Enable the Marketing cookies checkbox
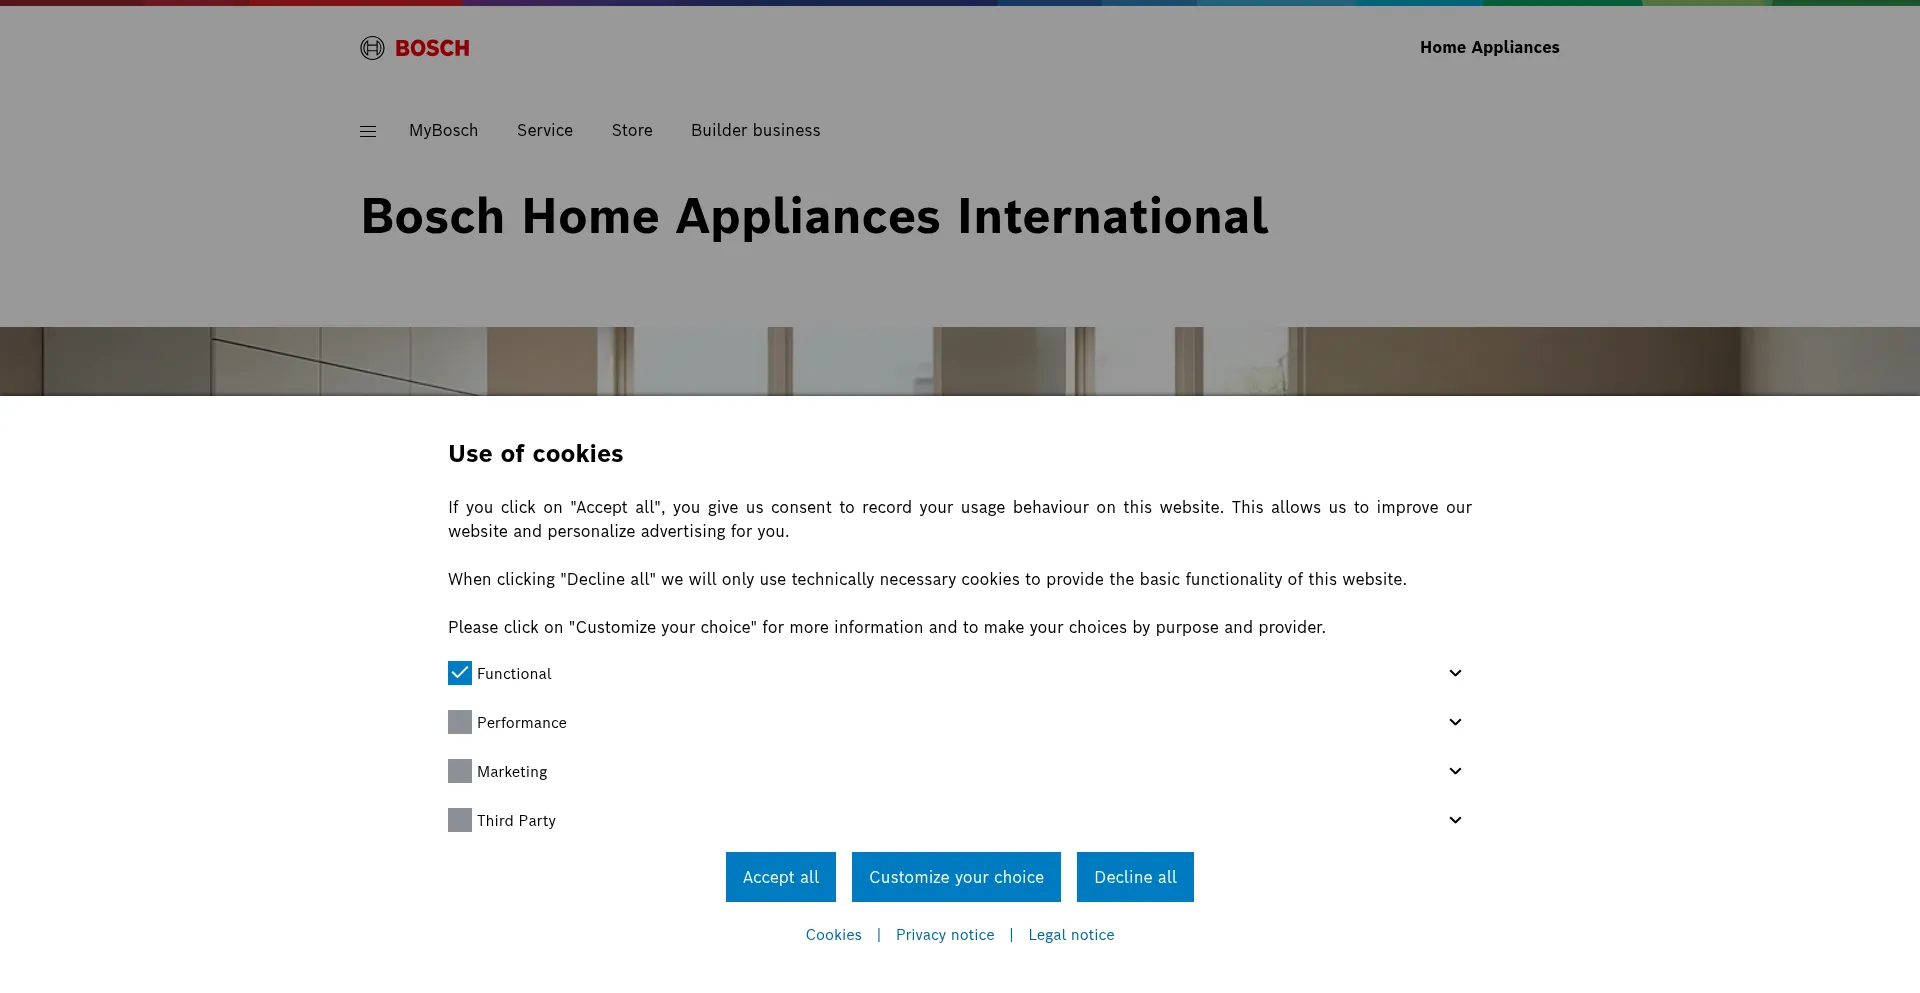Viewport: 1920px width, 993px height. point(459,771)
